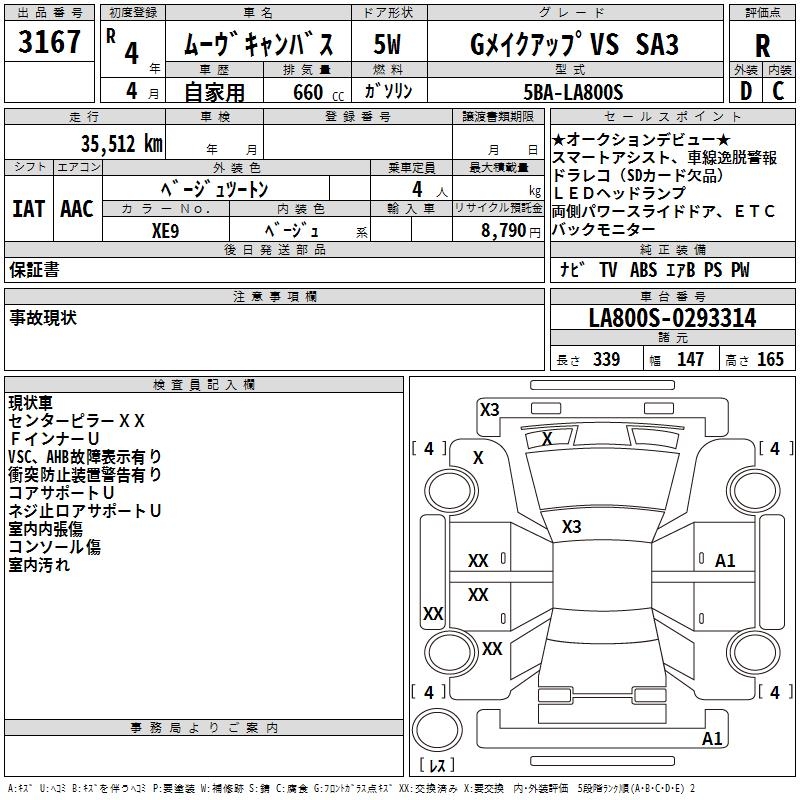Click the 事故現状 caution note
800x800 pixels.
[43, 317]
